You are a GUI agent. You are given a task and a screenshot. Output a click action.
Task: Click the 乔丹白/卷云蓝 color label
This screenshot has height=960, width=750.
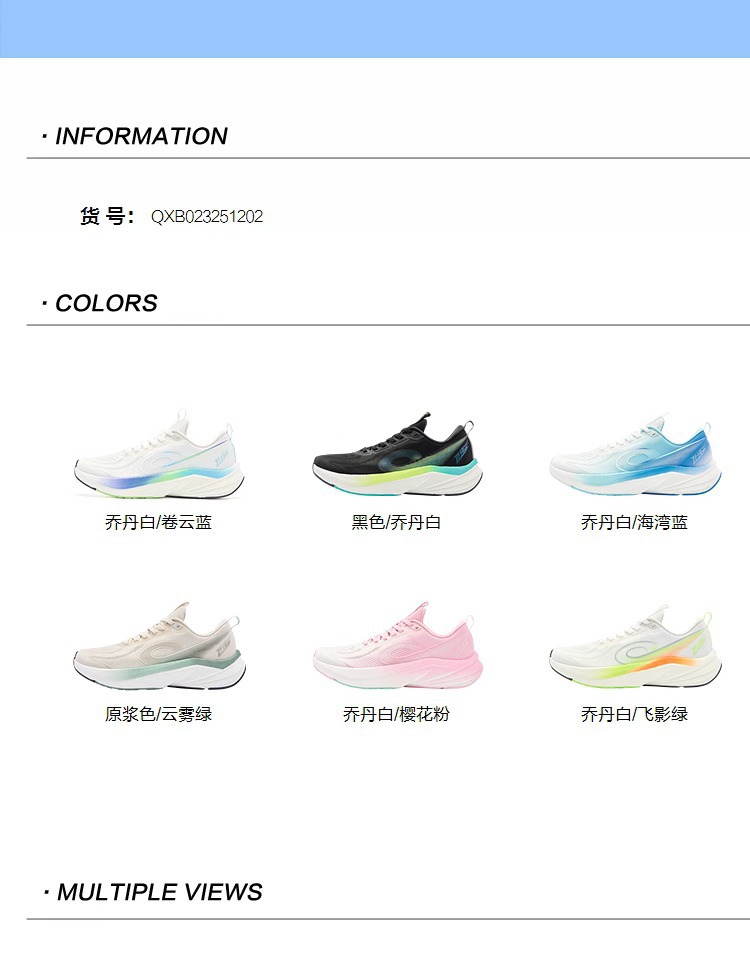(x=159, y=522)
